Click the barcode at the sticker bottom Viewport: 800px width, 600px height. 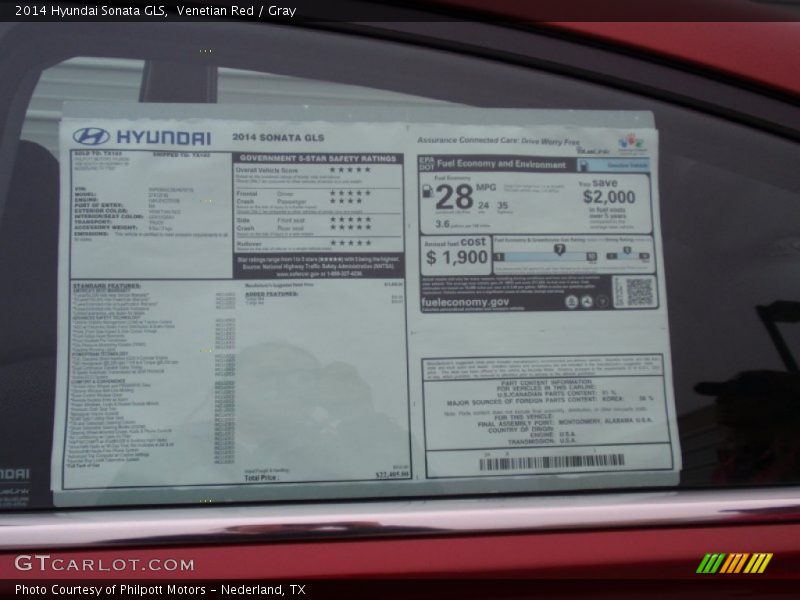point(552,462)
